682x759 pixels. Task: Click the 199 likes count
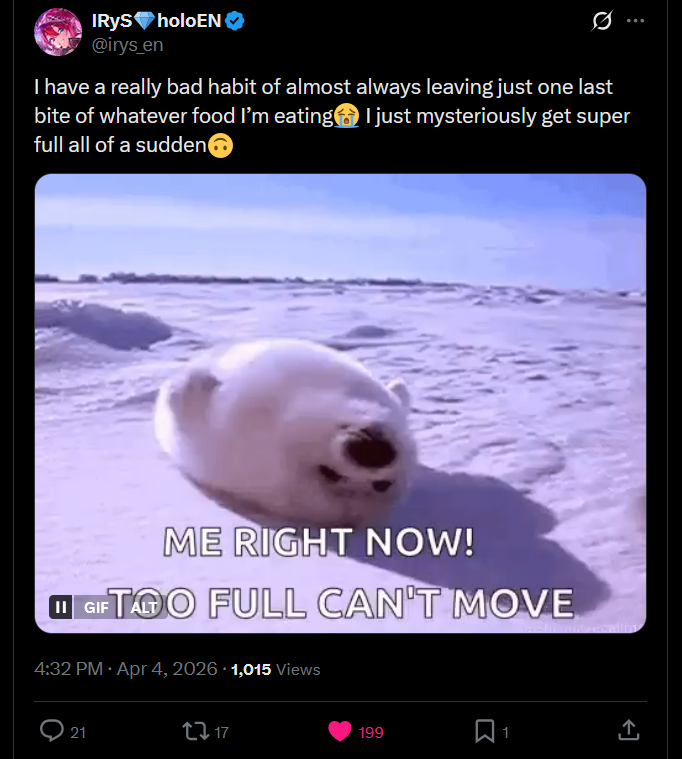[x=371, y=732]
